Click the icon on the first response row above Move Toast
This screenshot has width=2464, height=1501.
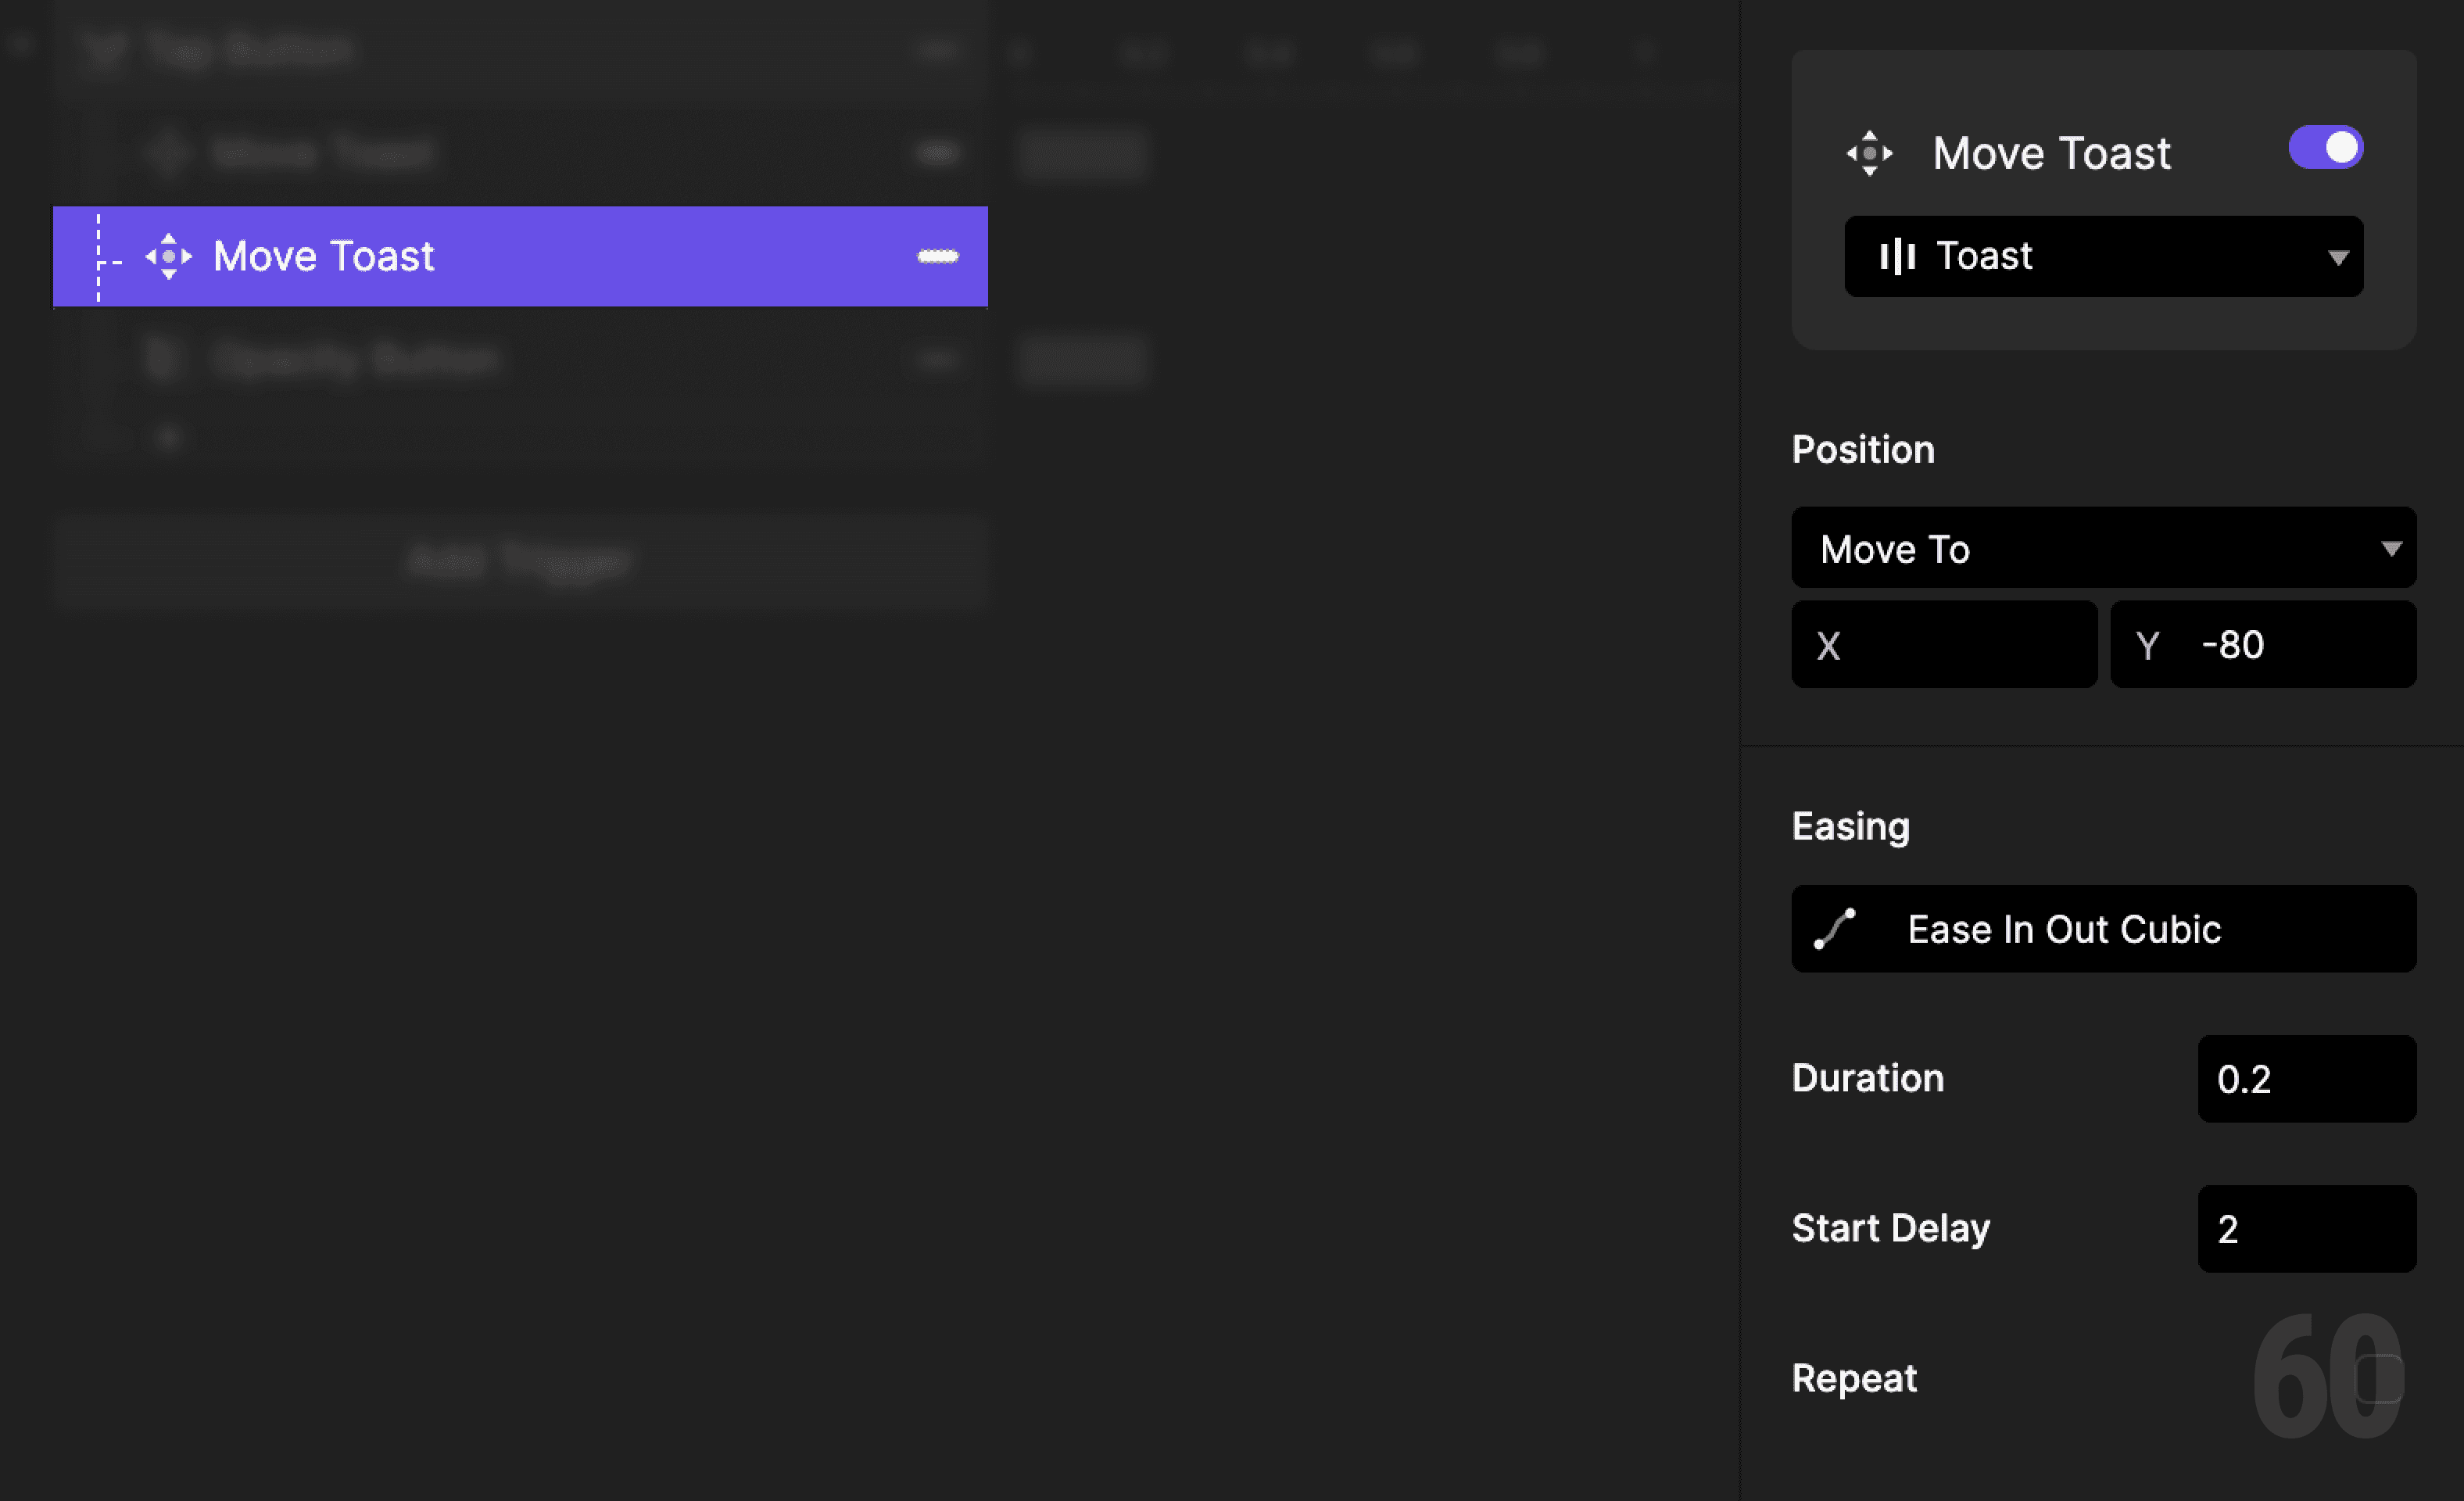click(167, 152)
